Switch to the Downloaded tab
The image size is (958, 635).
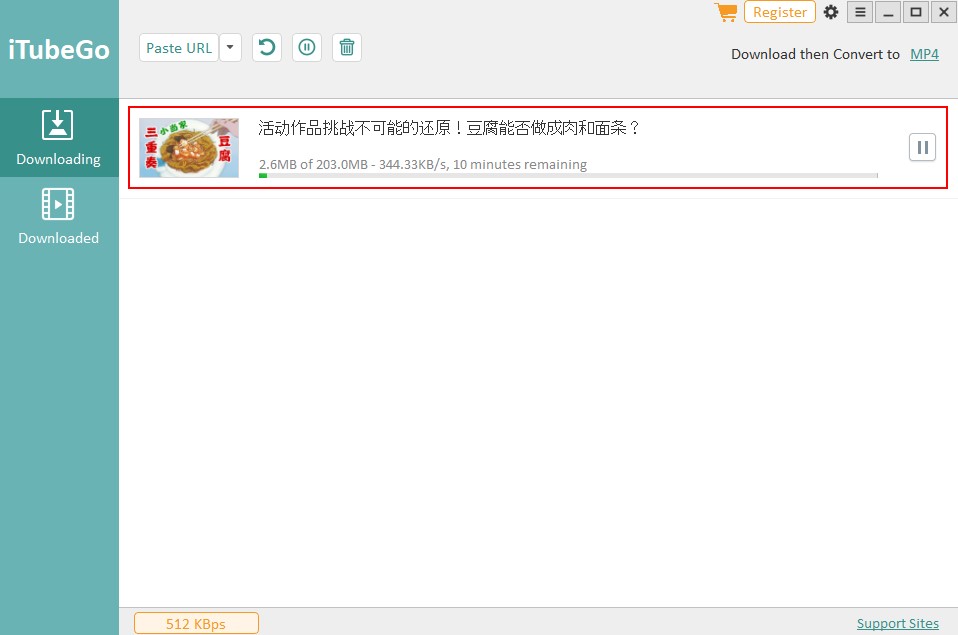(x=59, y=216)
